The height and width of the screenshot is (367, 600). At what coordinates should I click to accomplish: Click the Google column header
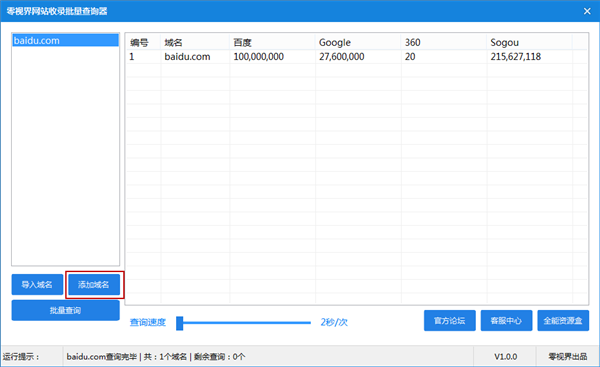coord(358,42)
